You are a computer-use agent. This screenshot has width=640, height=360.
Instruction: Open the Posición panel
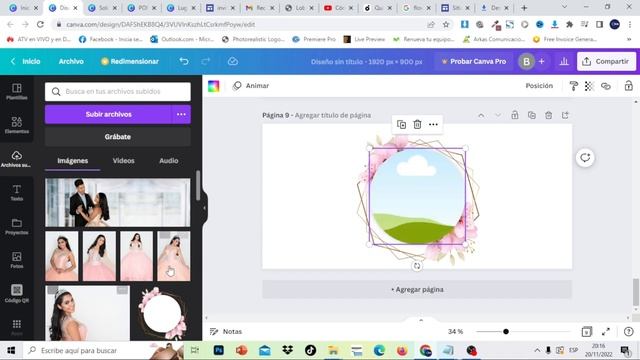pyautogui.click(x=539, y=86)
